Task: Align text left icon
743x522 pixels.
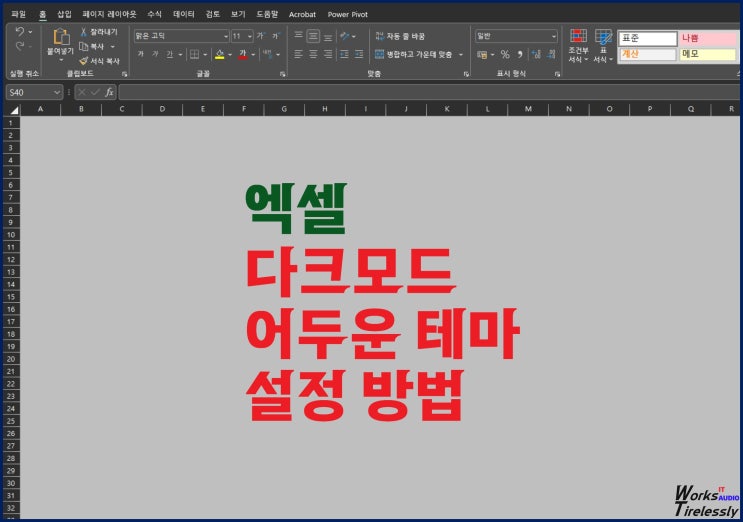Action: (x=299, y=54)
